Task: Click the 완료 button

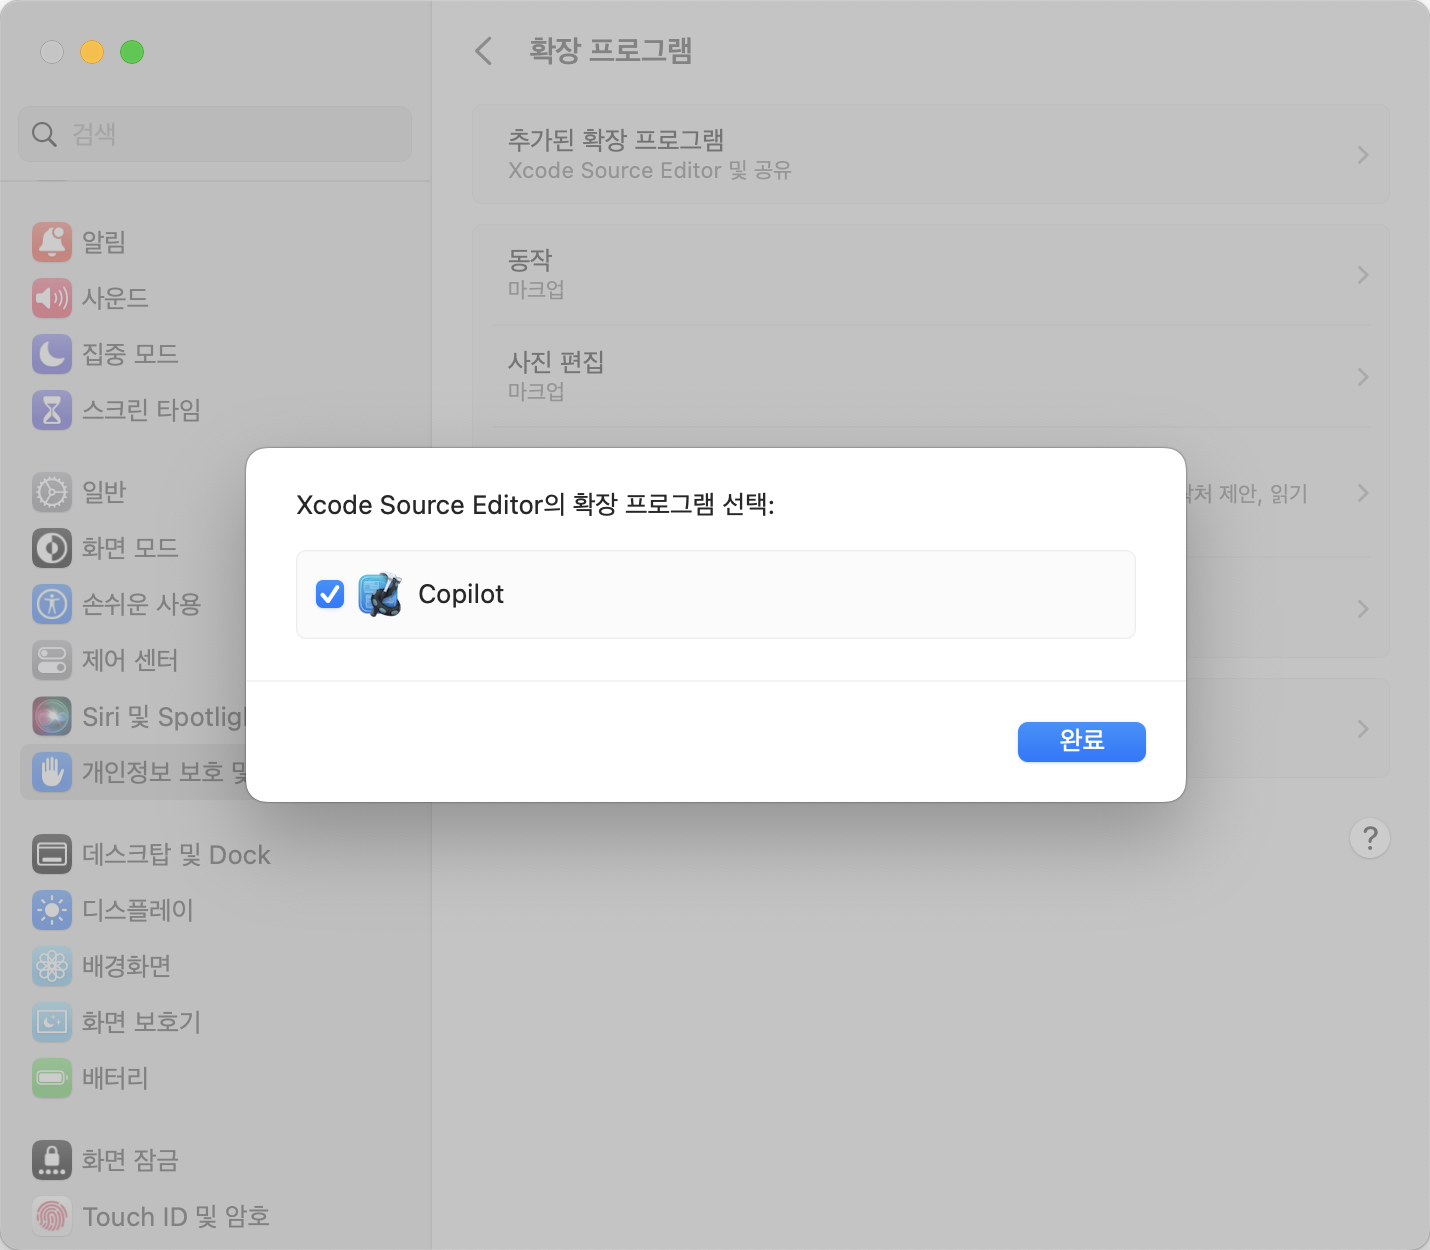Action: [1082, 741]
